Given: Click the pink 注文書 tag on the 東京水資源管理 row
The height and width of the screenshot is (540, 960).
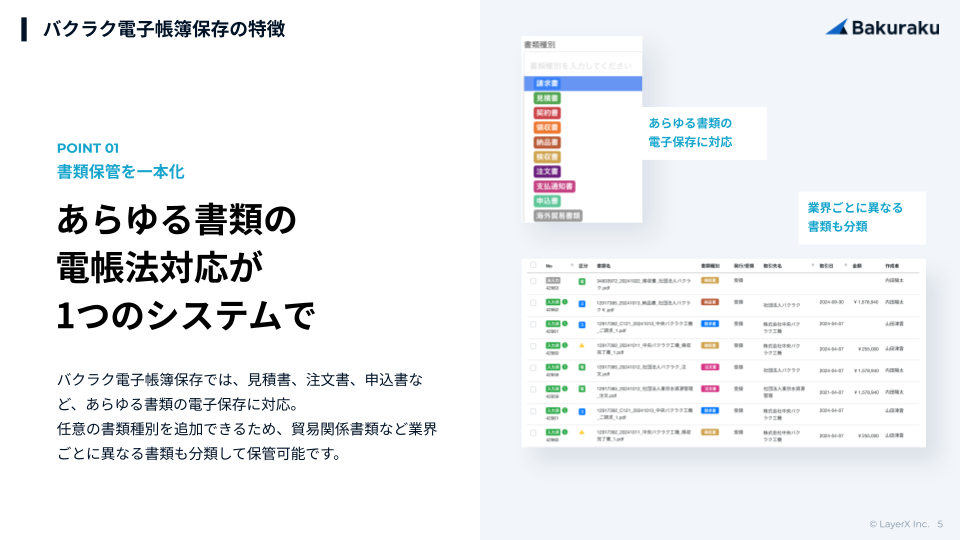Looking at the screenshot, I should (x=710, y=388).
